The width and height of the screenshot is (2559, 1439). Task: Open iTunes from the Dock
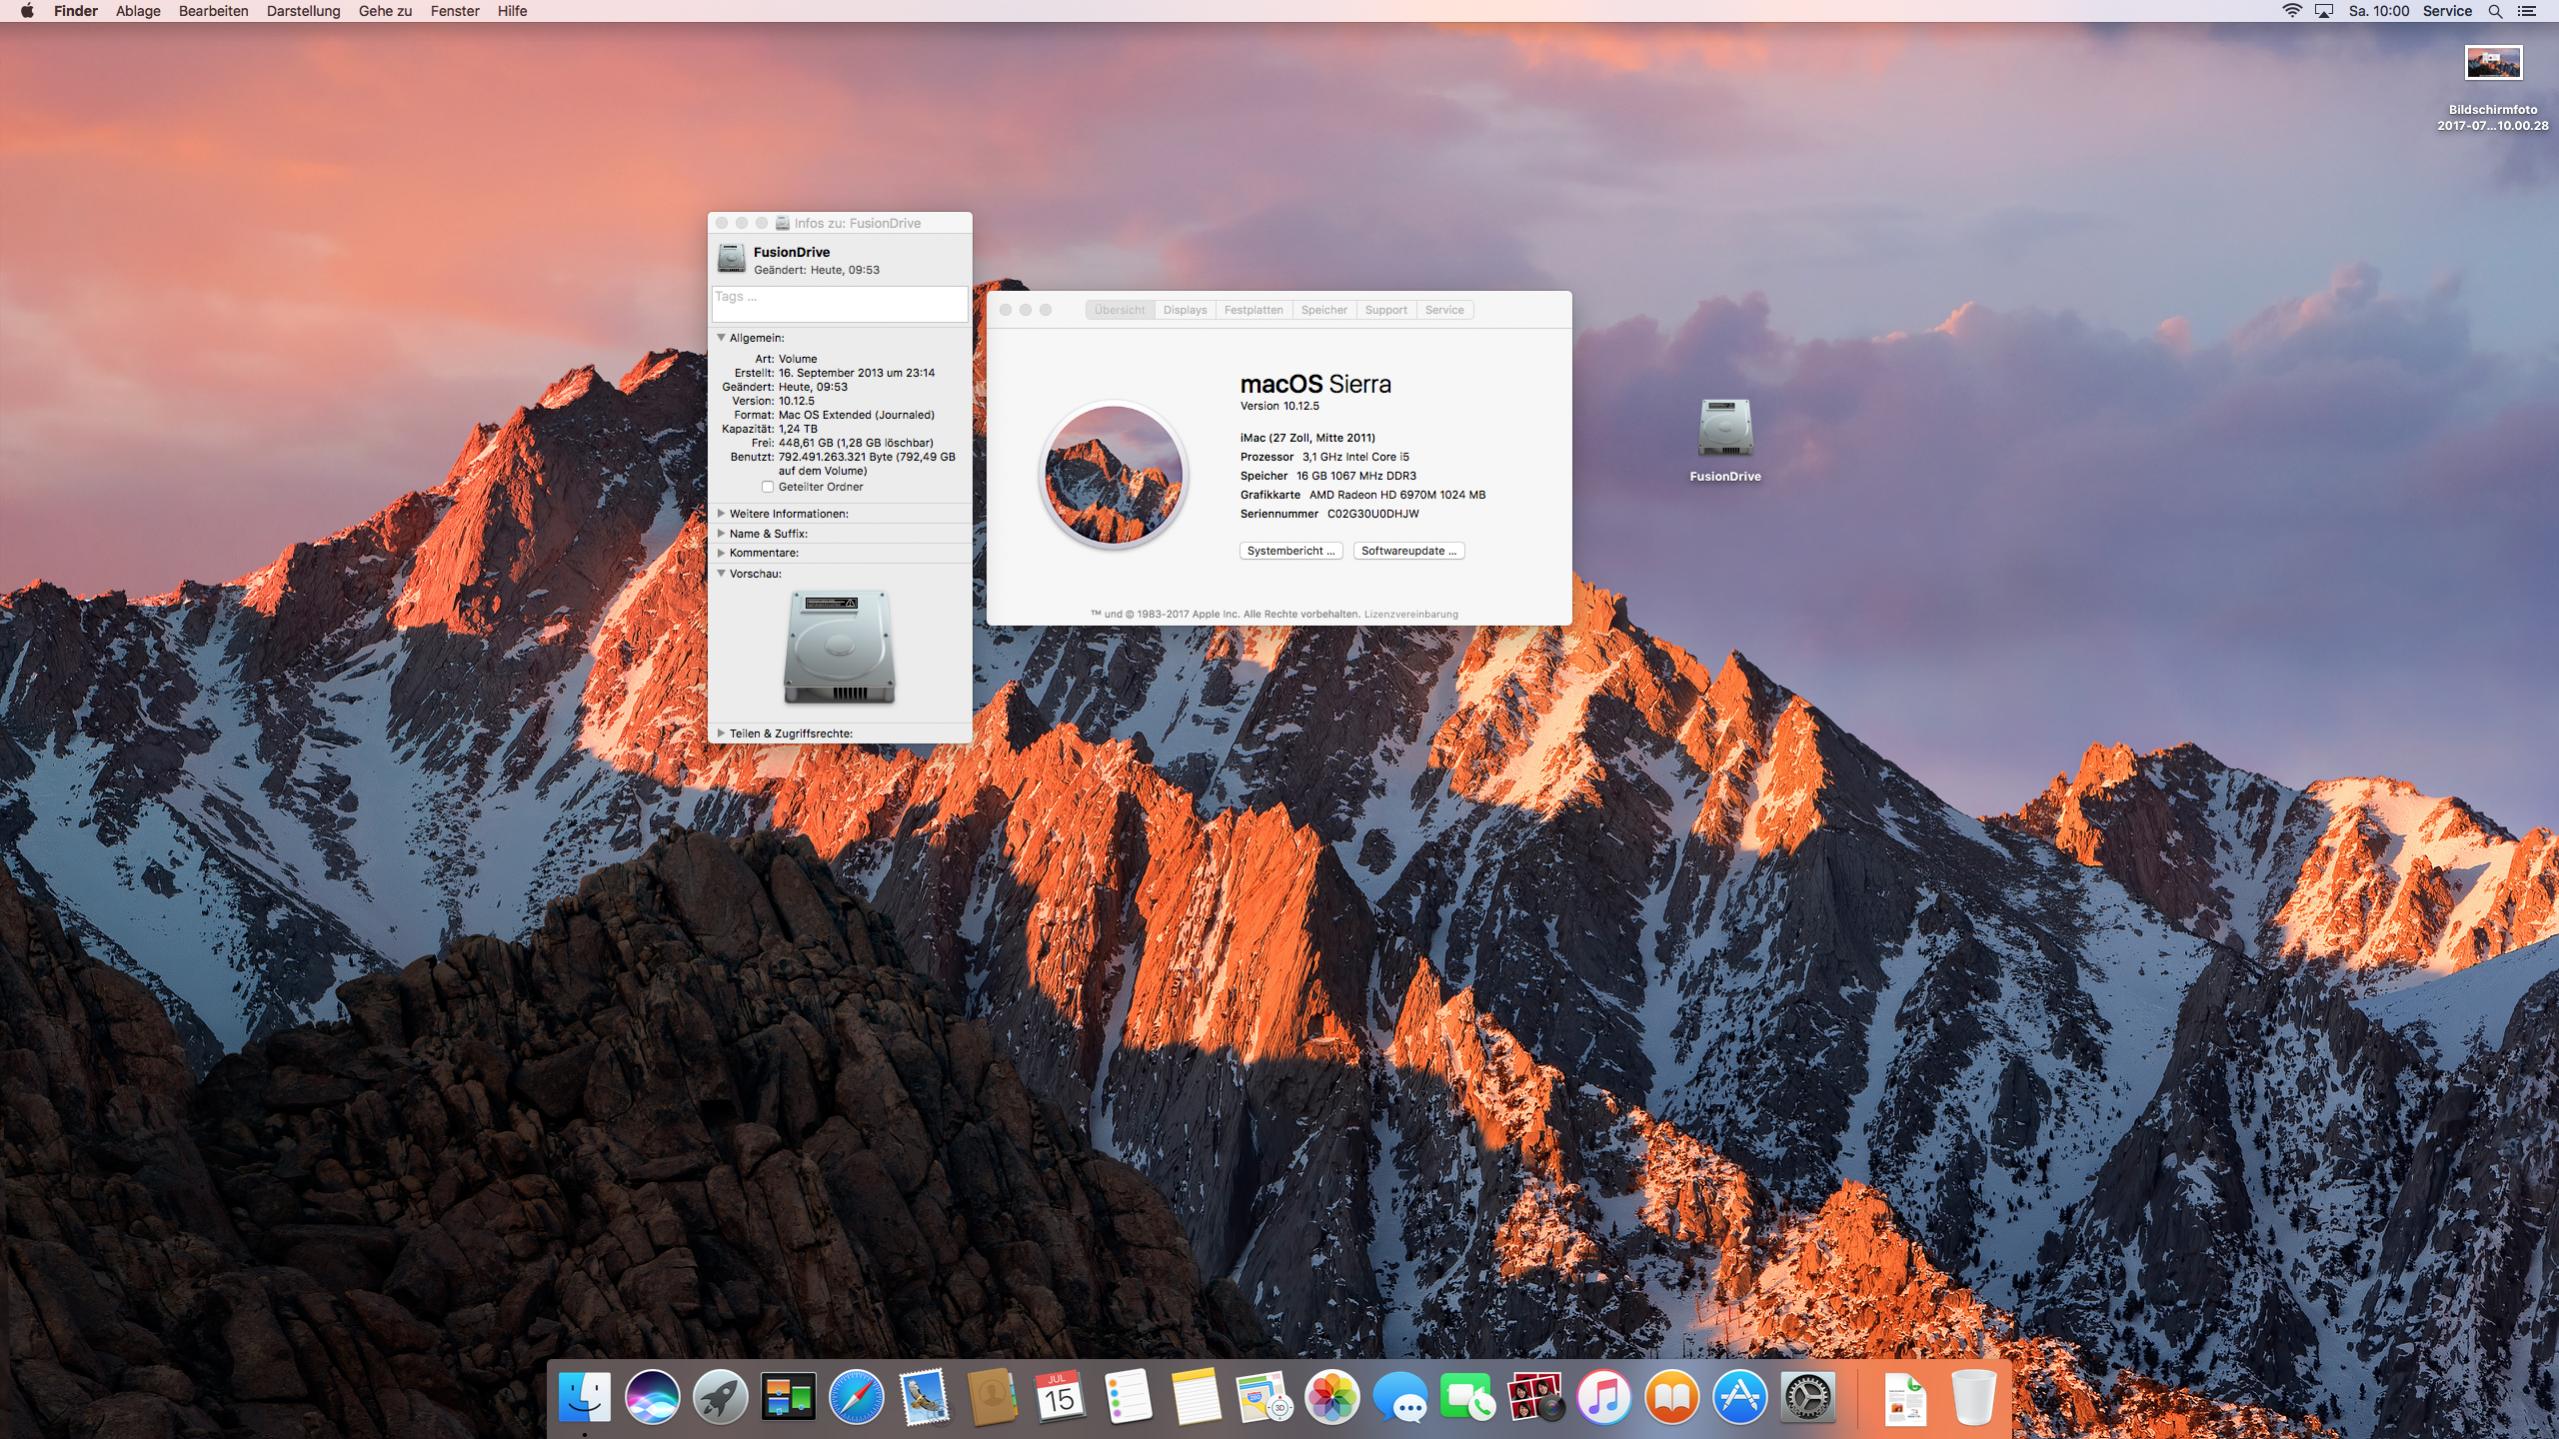[1604, 1397]
